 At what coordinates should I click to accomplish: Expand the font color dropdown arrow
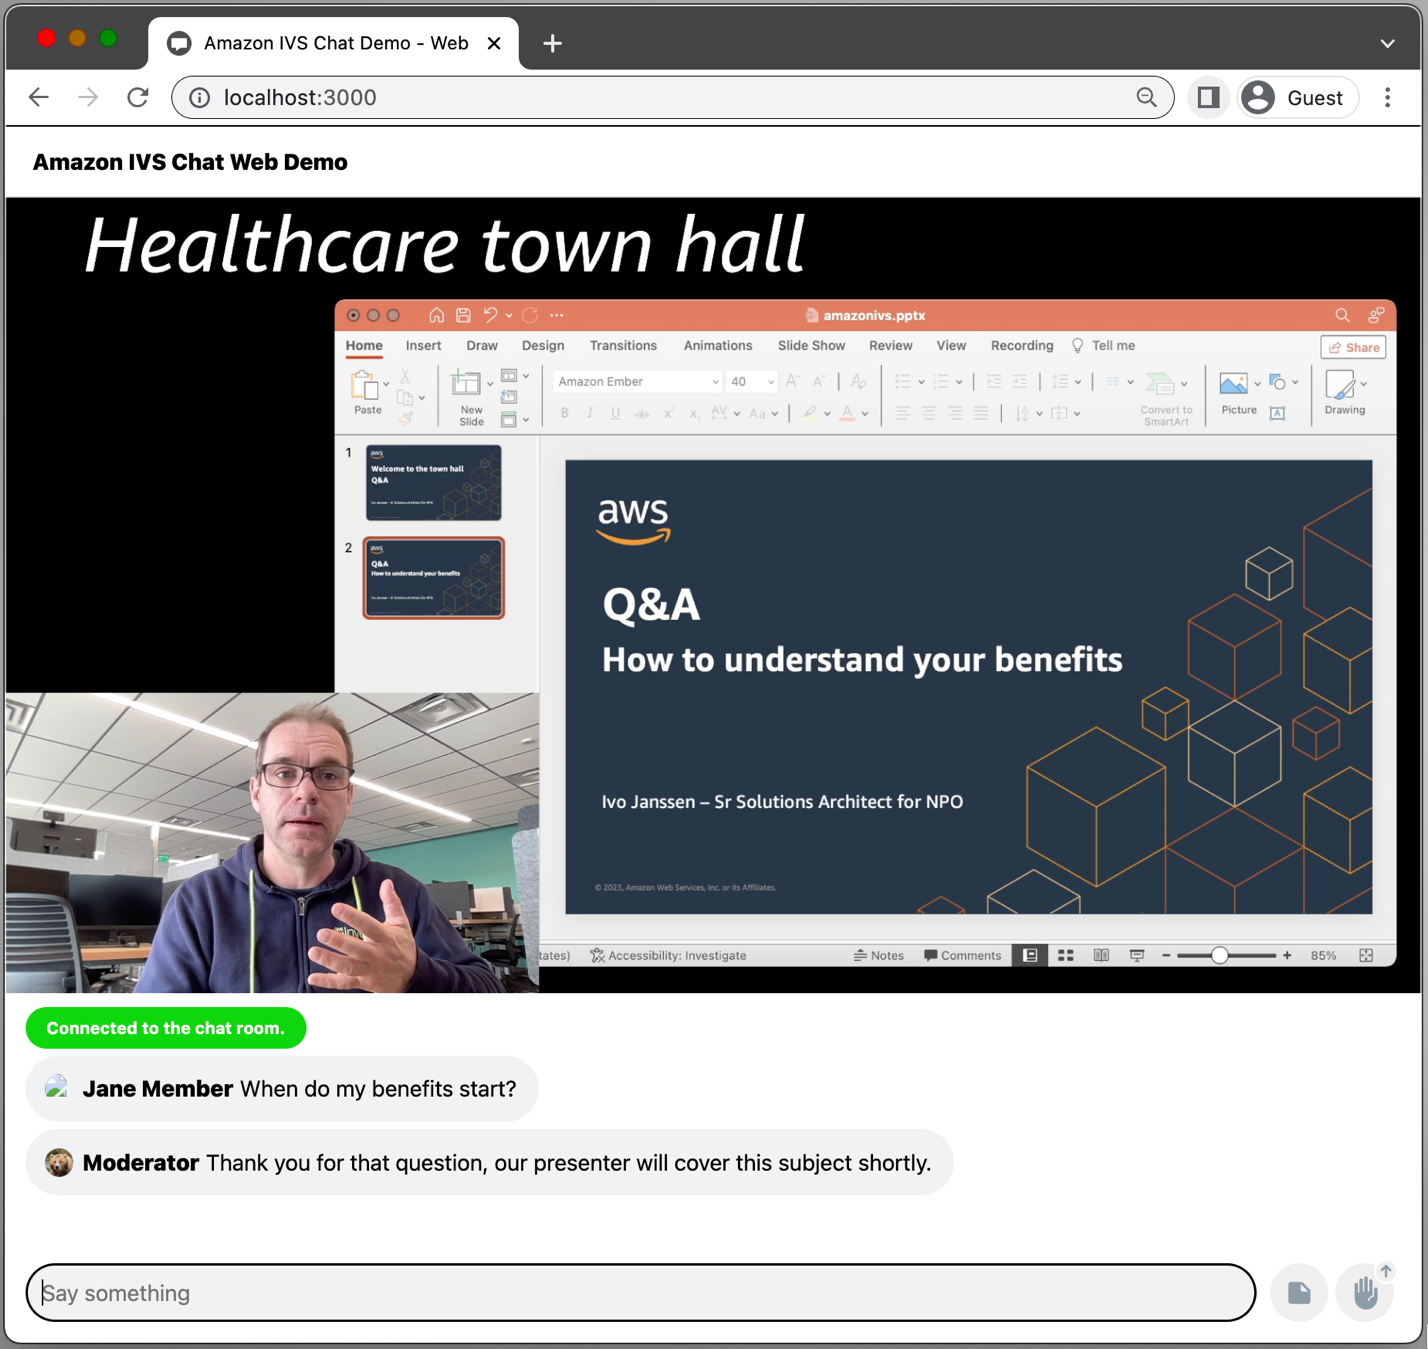[x=863, y=414]
